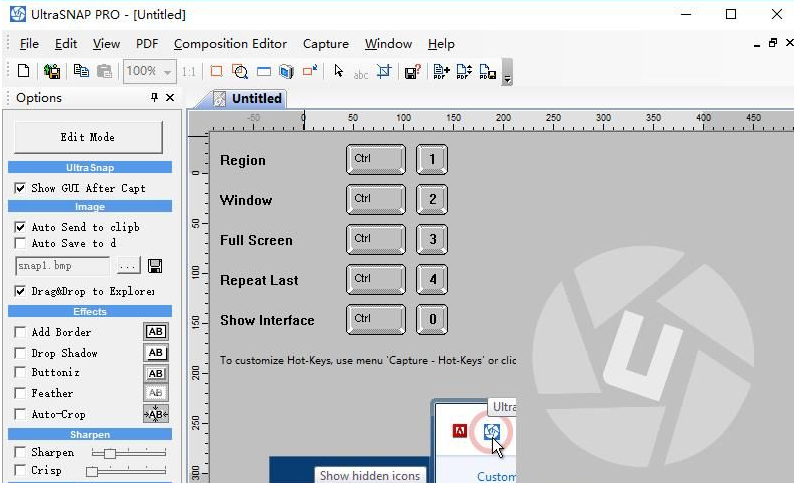Select the abc text tool
Screen dimensions: 794x483
pyautogui.click(x=361, y=74)
